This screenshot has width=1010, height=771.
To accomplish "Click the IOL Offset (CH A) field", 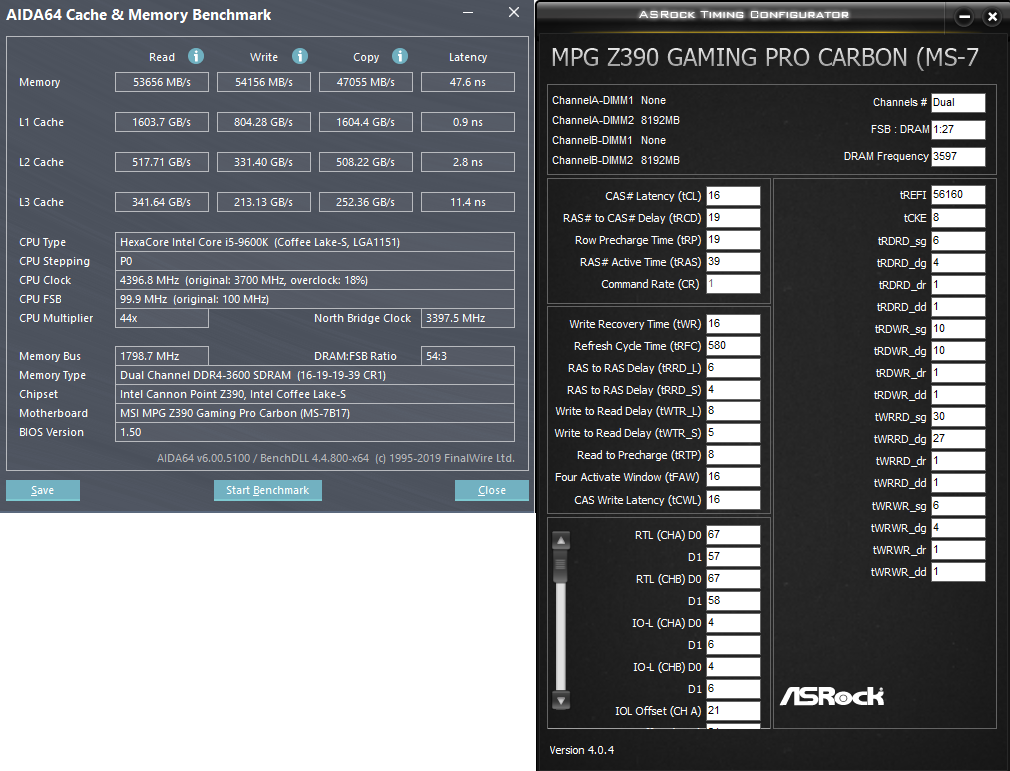I will [x=733, y=710].
